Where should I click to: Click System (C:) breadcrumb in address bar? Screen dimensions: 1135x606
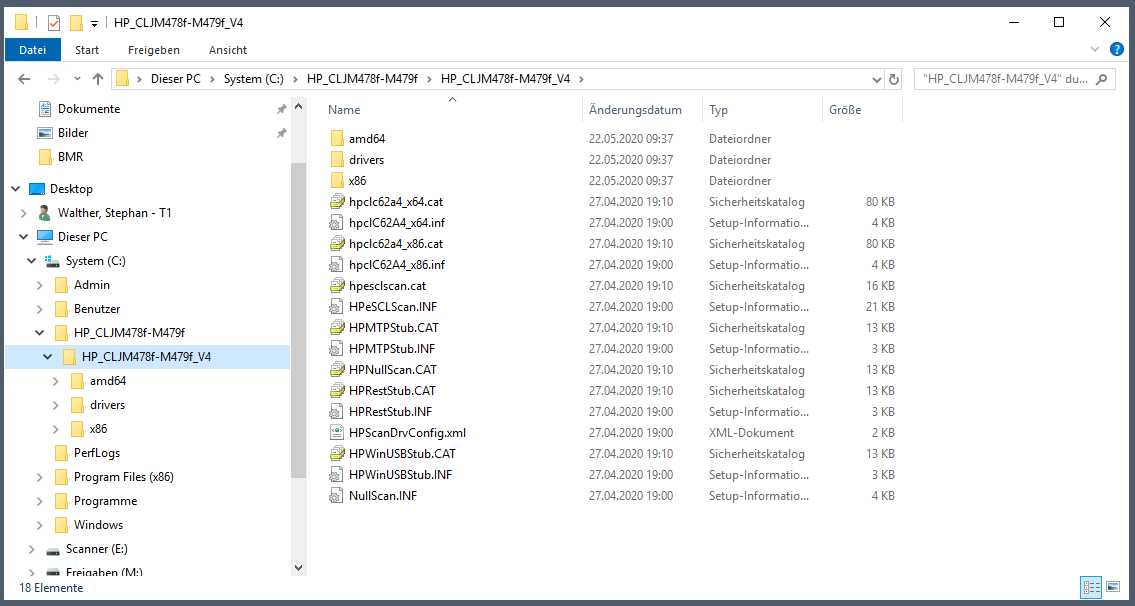click(253, 79)
